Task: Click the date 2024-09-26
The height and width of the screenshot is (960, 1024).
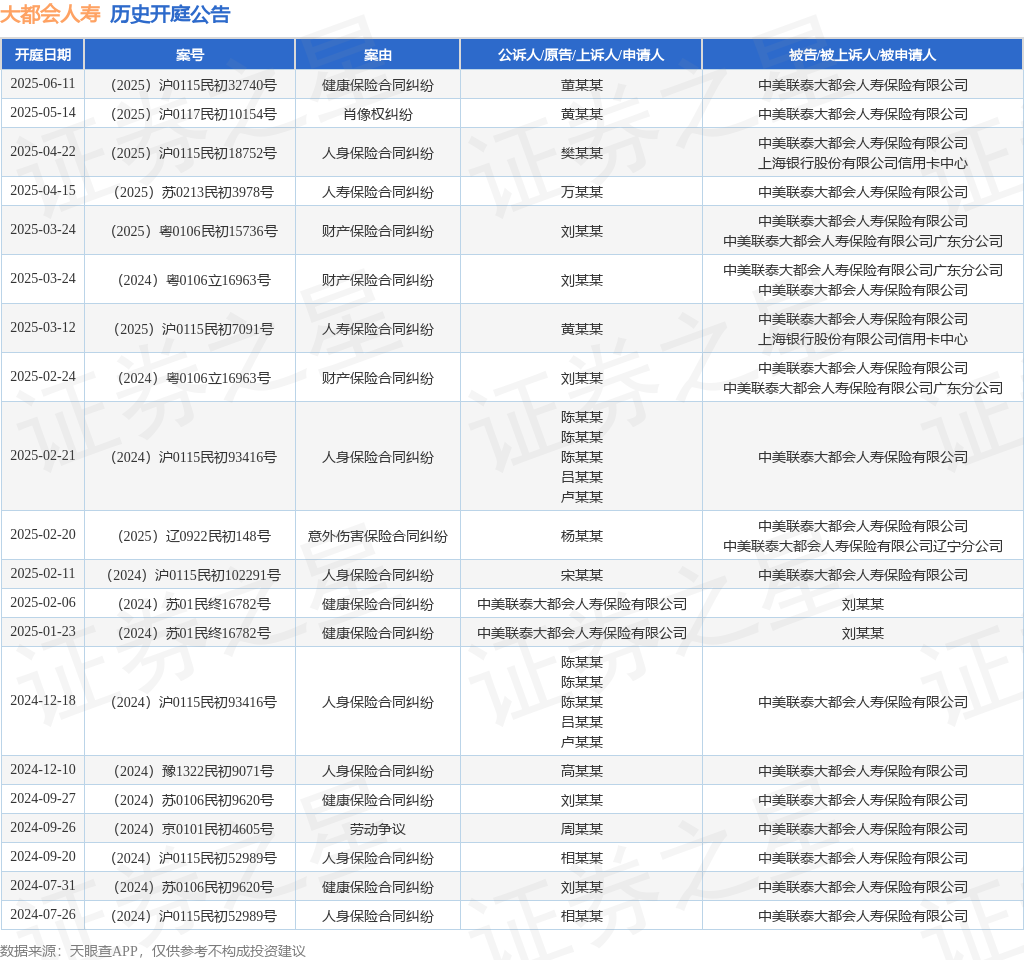Action: (43, 828)
